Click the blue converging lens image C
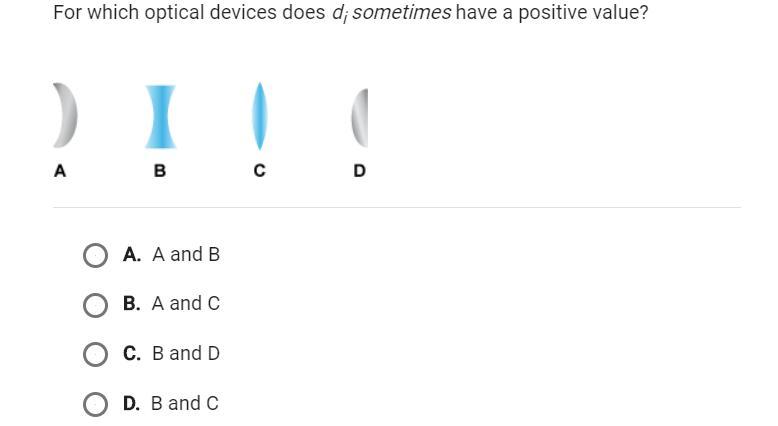 [259, 116]
